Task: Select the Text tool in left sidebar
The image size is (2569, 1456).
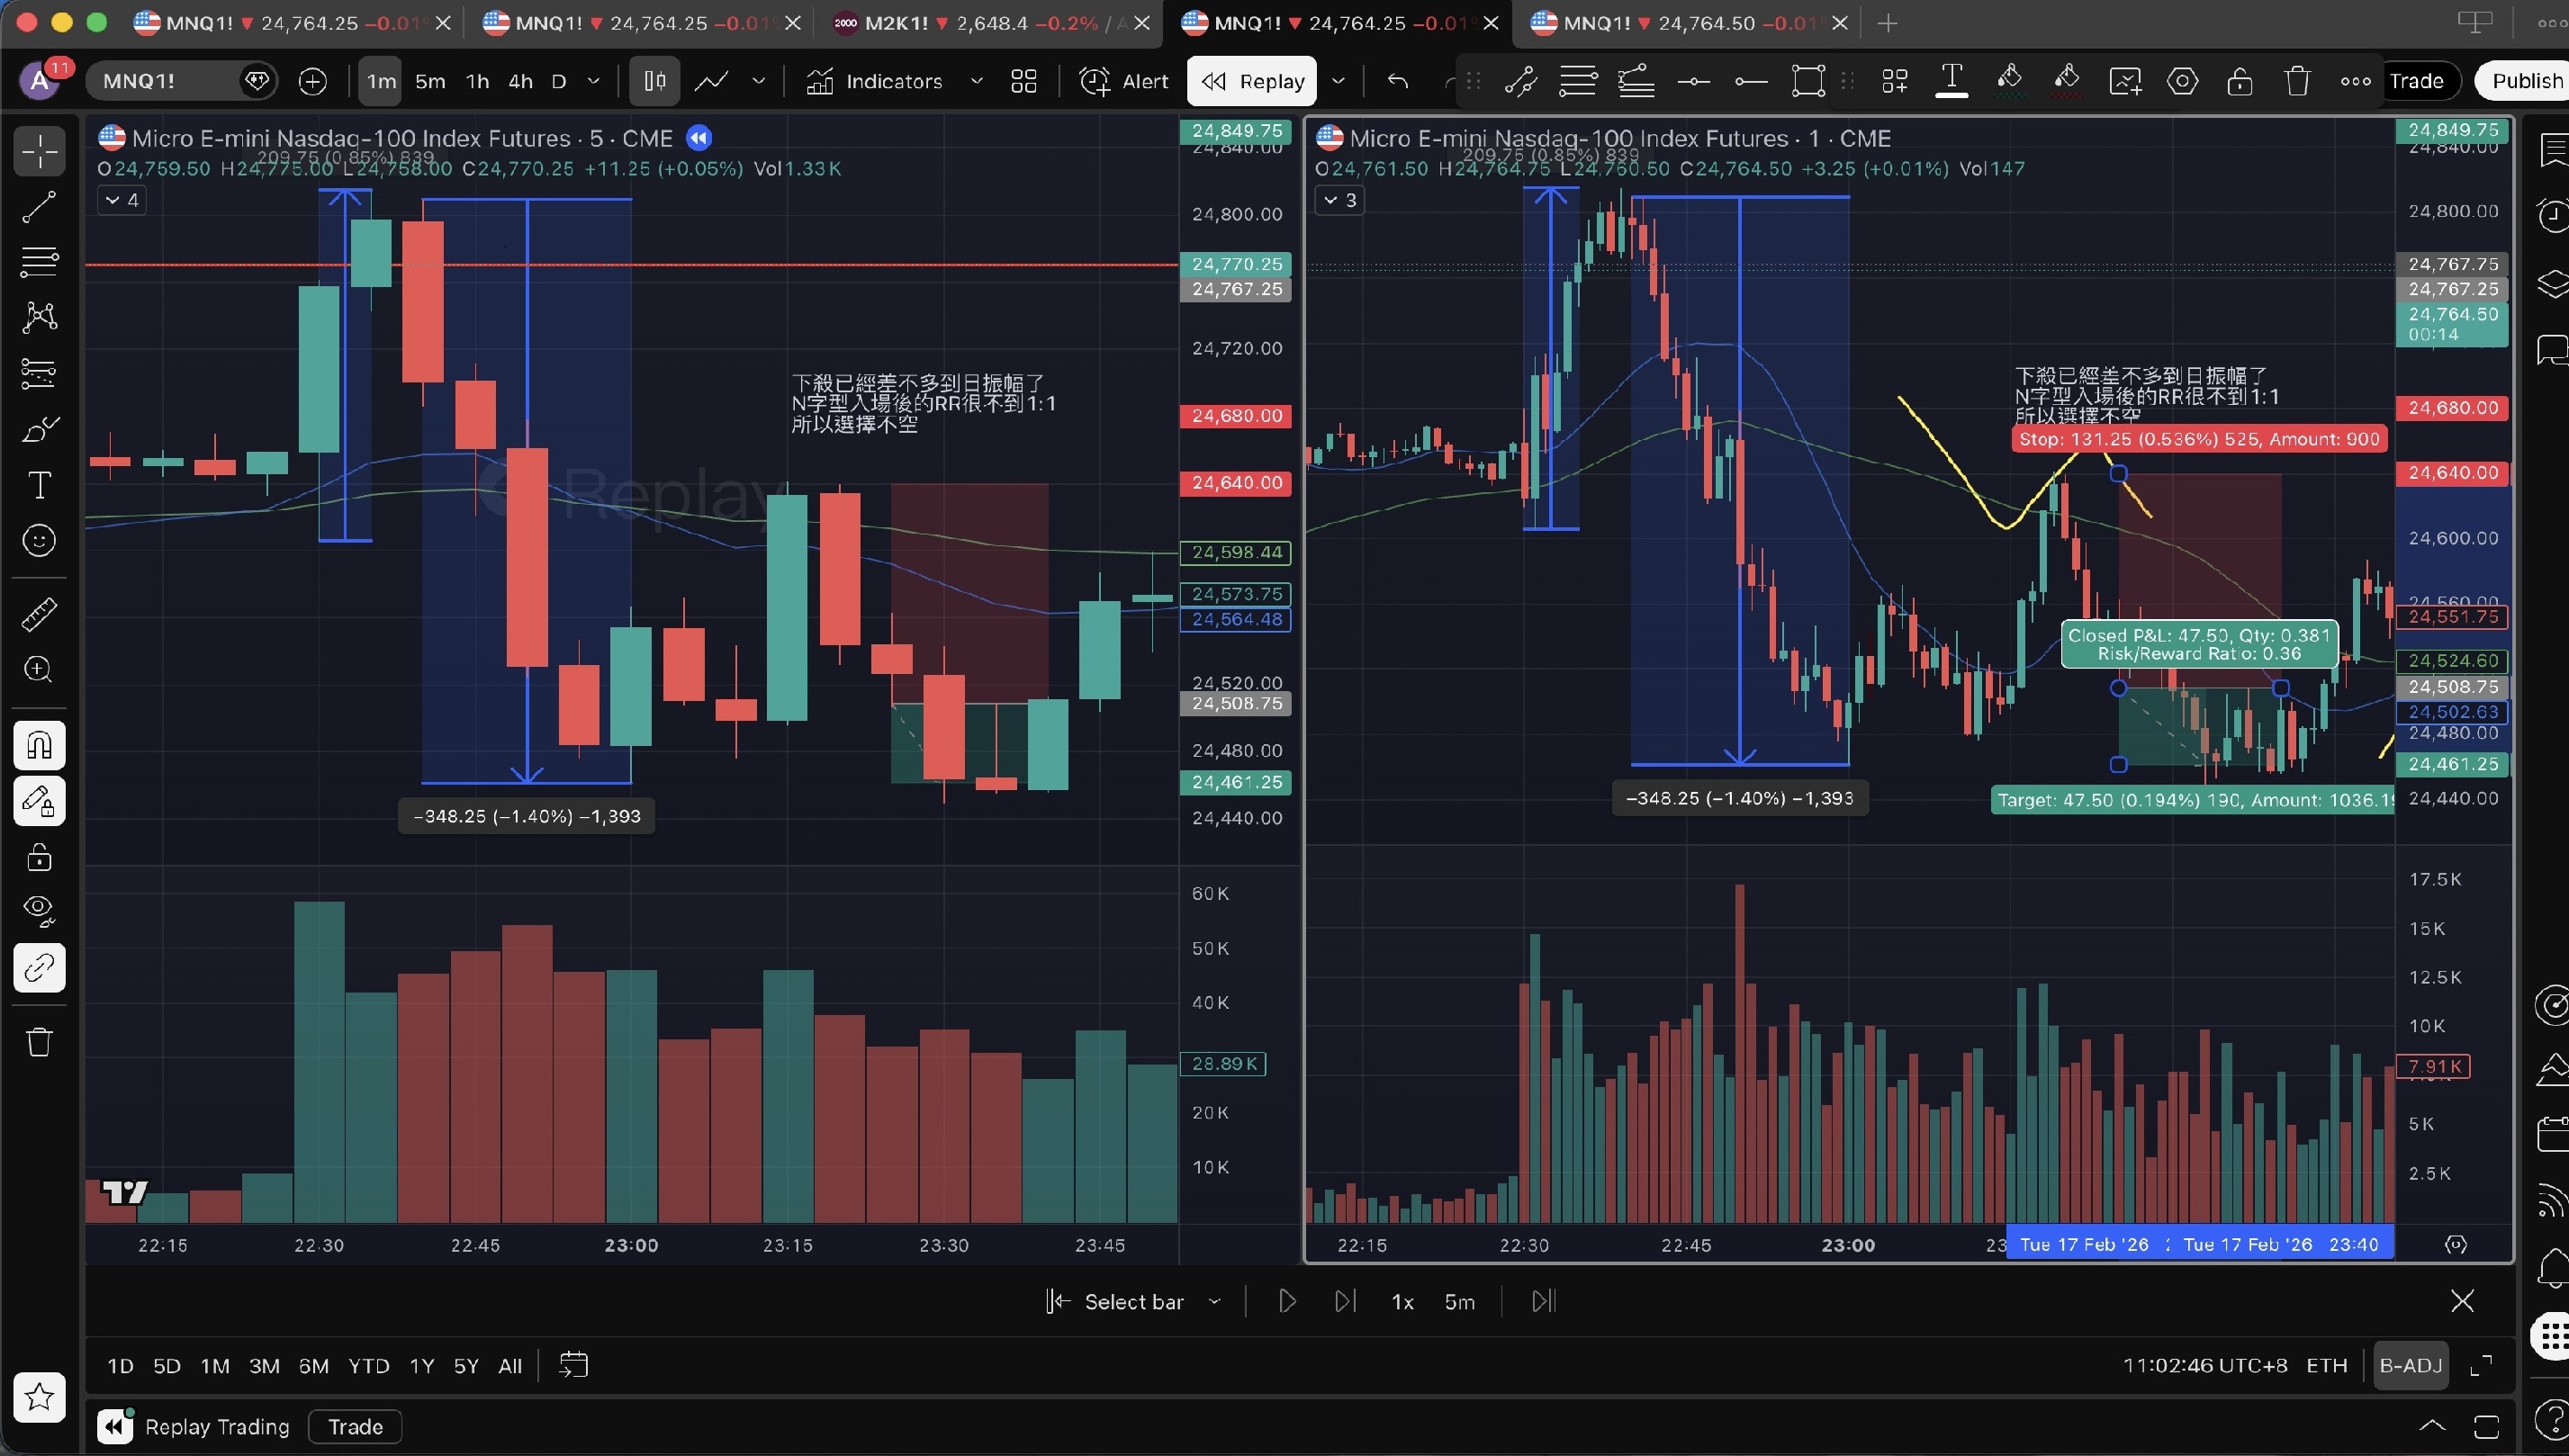Action: [39, 485]
